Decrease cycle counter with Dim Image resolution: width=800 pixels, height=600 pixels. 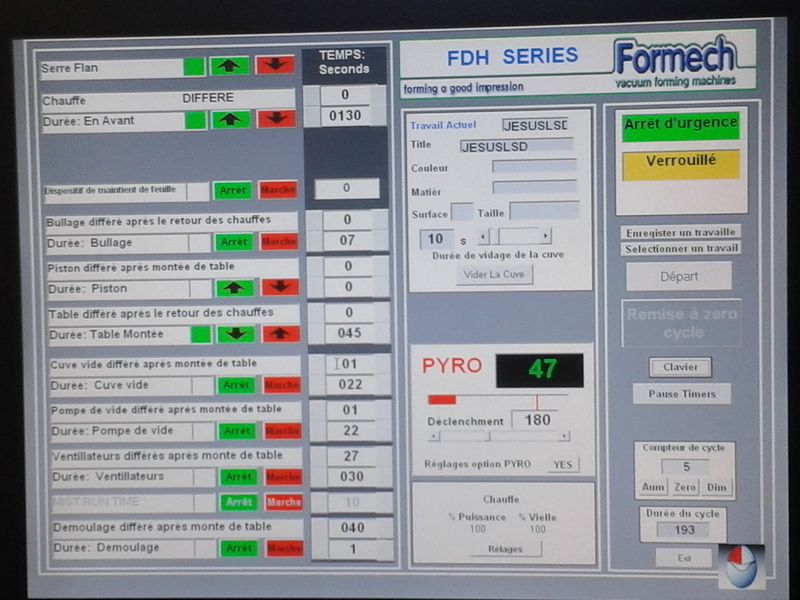click(716, 487)
